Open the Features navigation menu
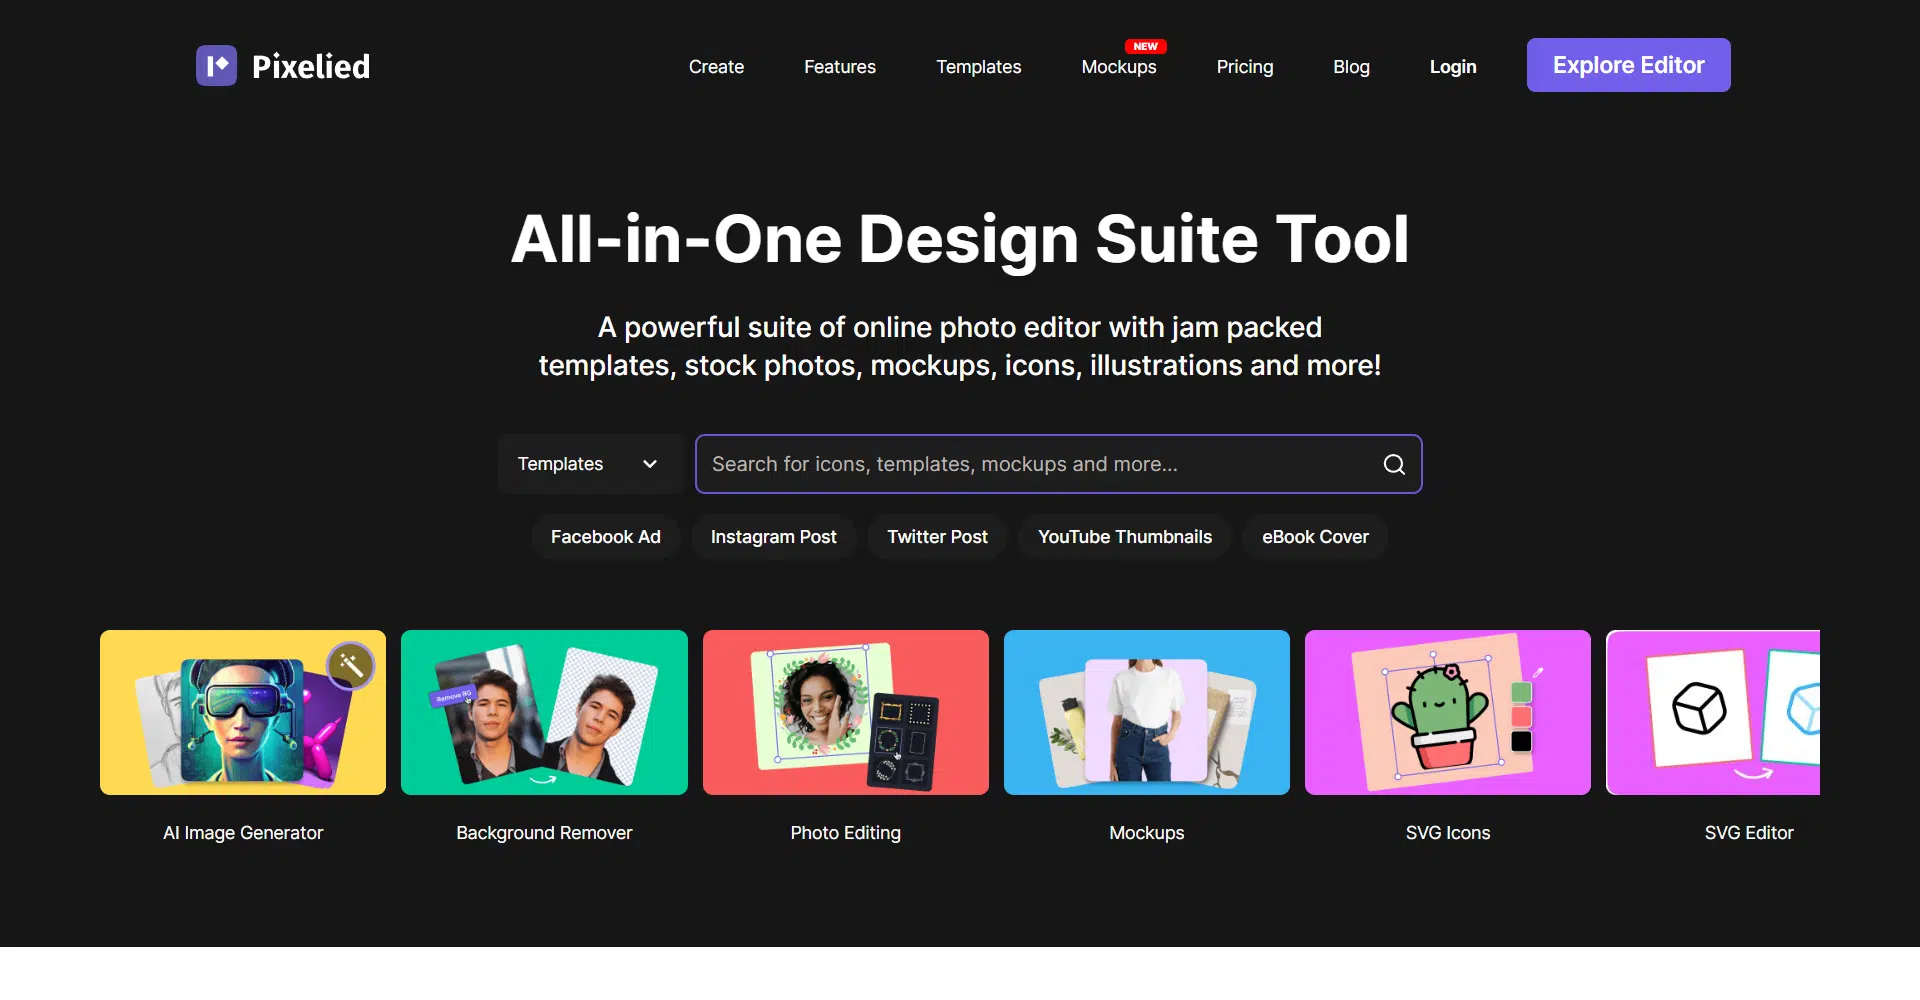Screen dimensions: 1920x1000 pyautogui.click(x=839, y=67)
